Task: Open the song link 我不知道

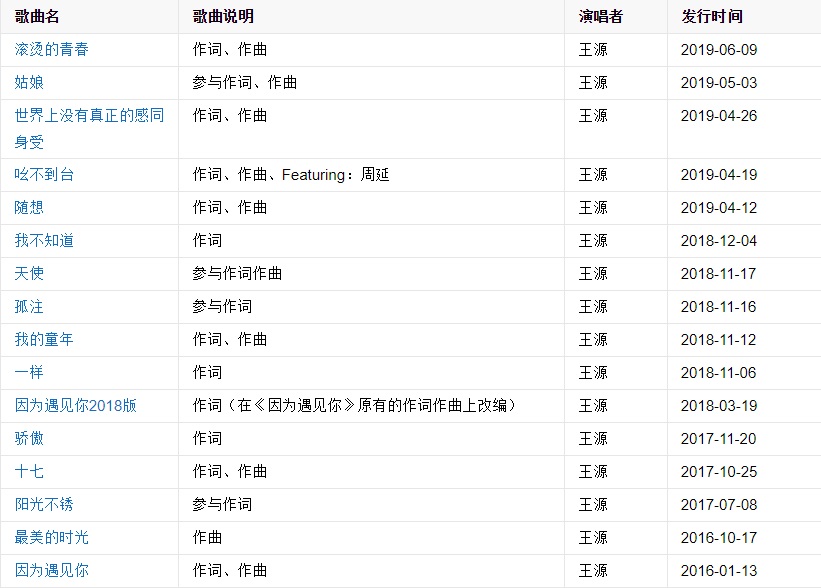Action: tap(44, 240)
